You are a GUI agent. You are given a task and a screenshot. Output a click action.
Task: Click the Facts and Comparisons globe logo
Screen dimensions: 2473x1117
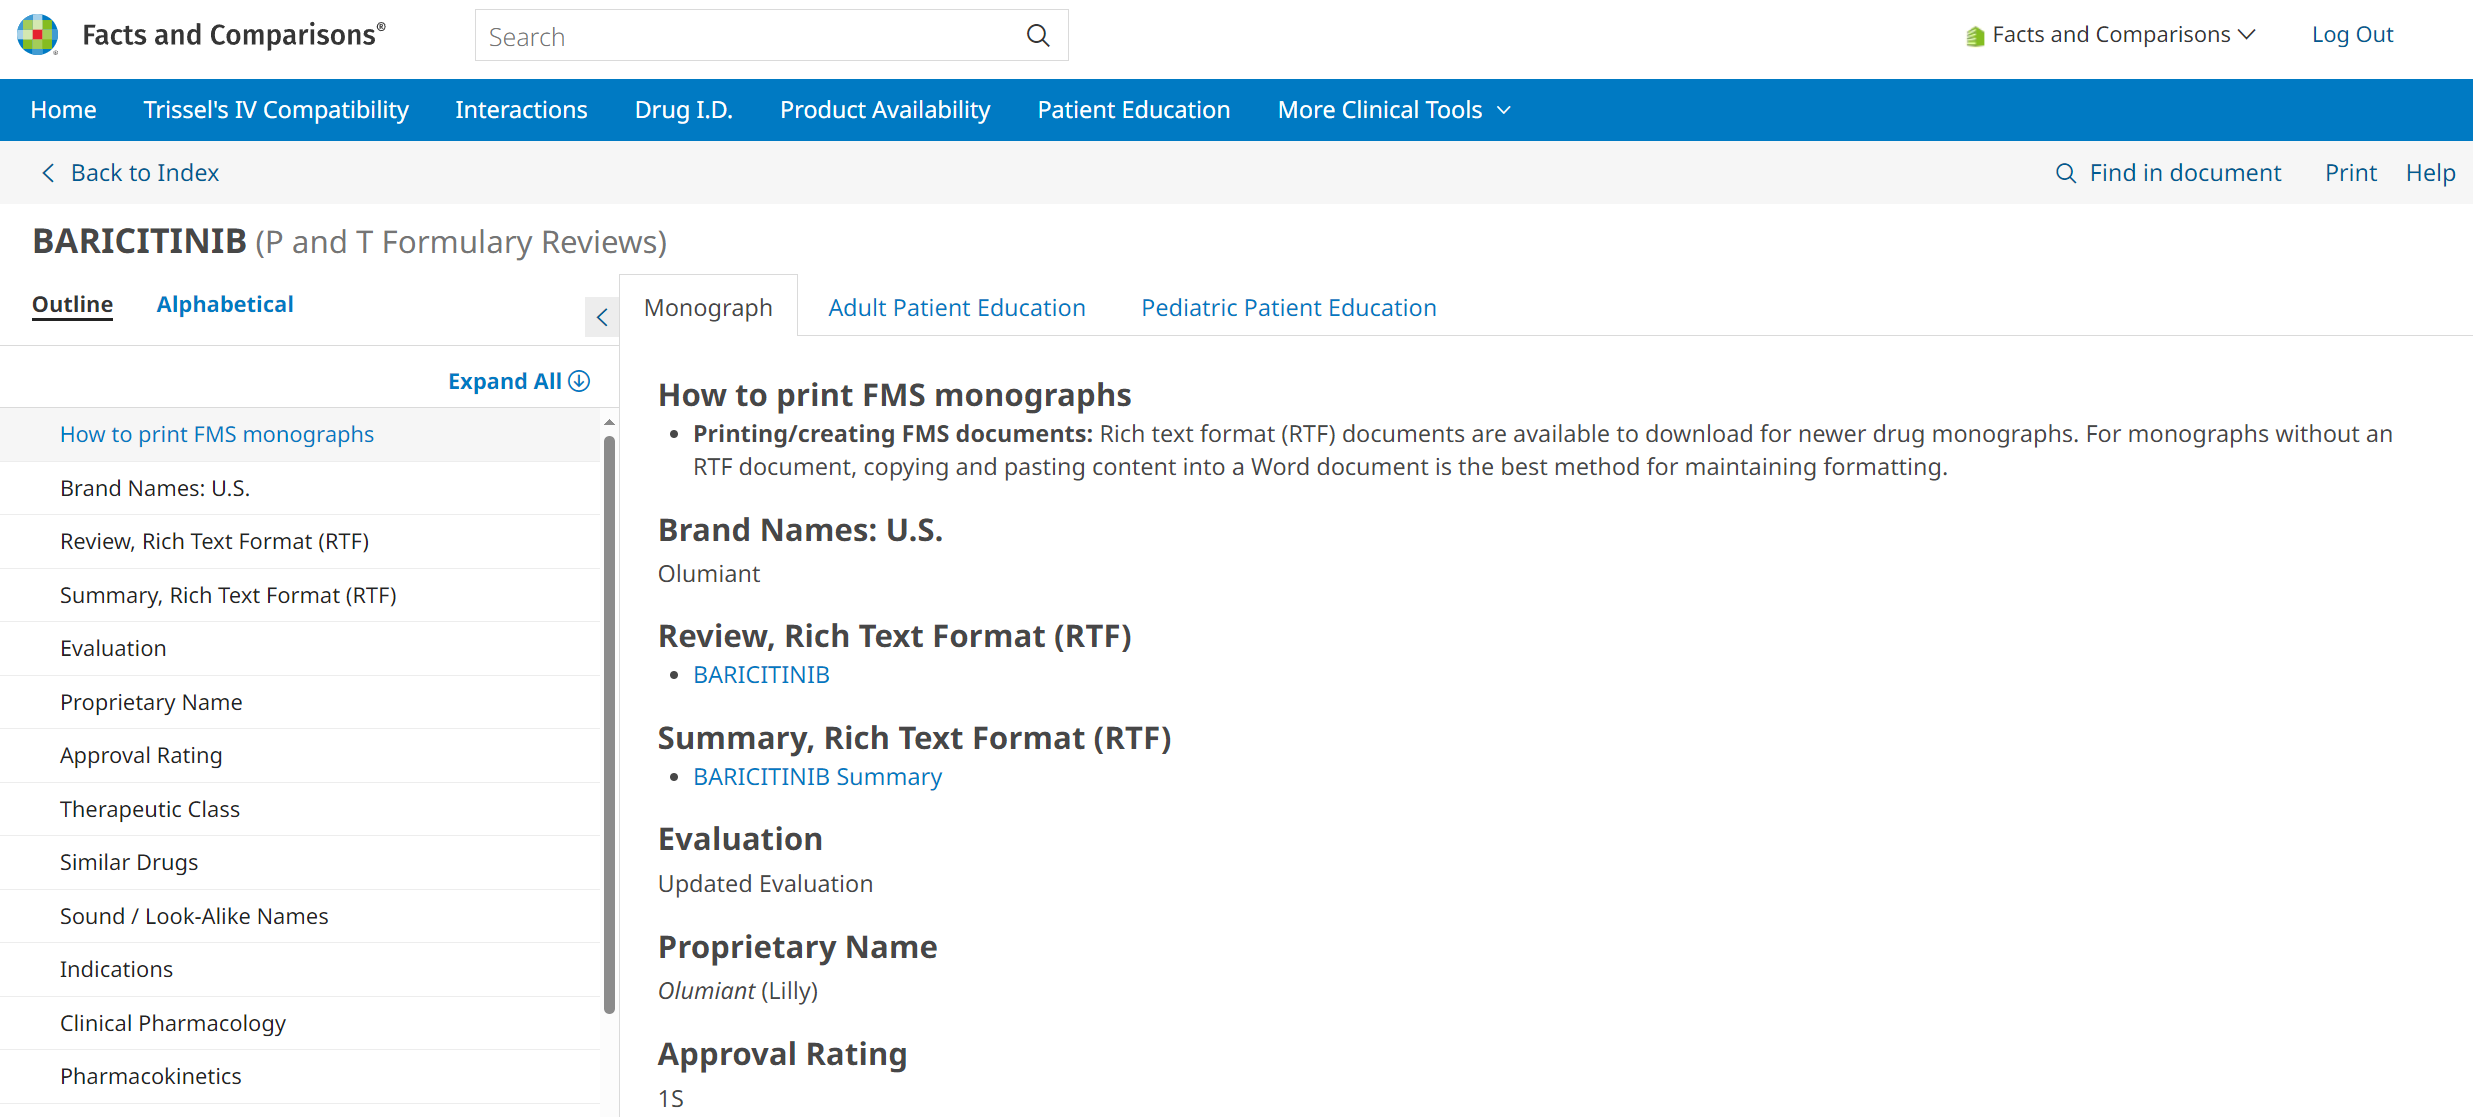pyautogui.click(x=38, y=35)
